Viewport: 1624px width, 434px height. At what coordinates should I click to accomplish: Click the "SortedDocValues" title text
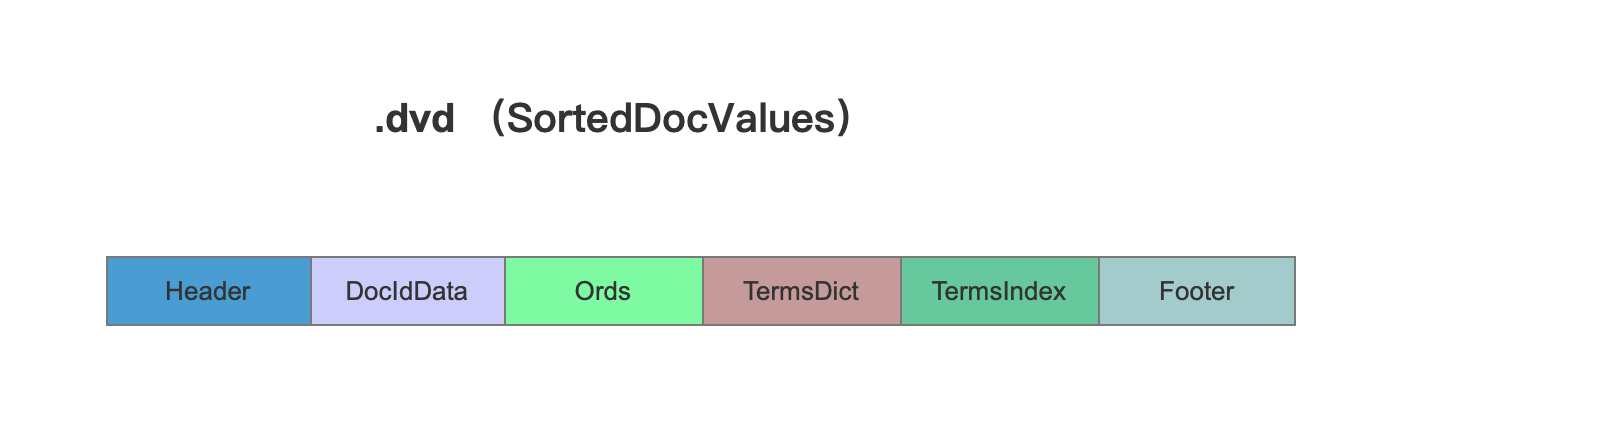pyautogui.click(x=671, y=118)
